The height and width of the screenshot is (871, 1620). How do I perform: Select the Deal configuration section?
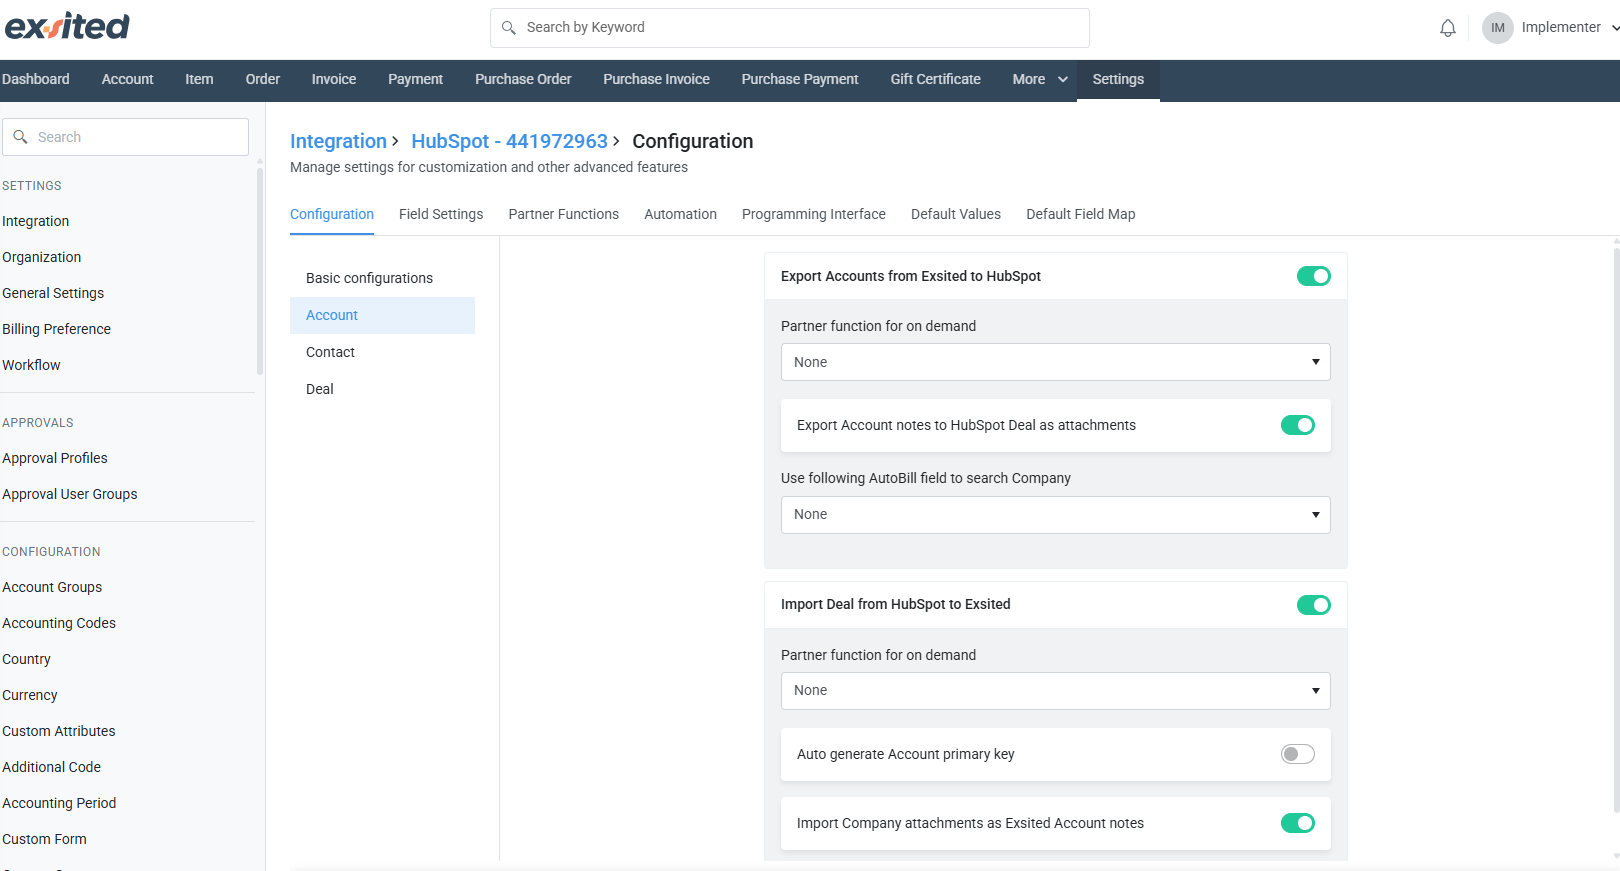[x=382, y=389]
